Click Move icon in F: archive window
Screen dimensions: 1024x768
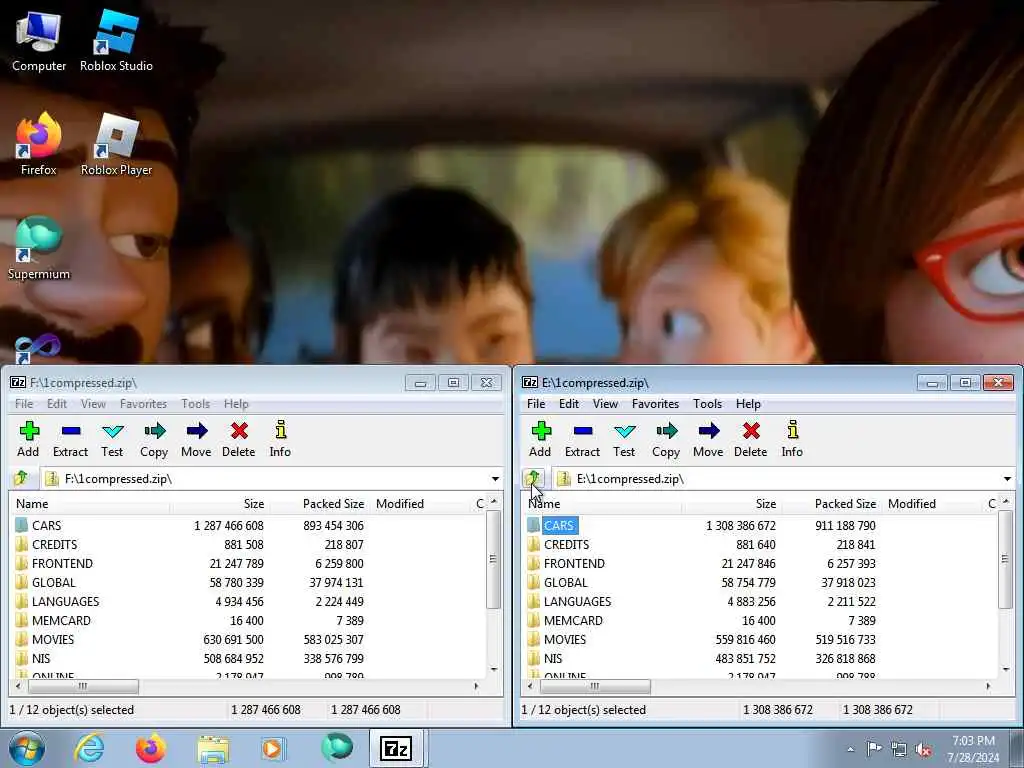[196, 439]
